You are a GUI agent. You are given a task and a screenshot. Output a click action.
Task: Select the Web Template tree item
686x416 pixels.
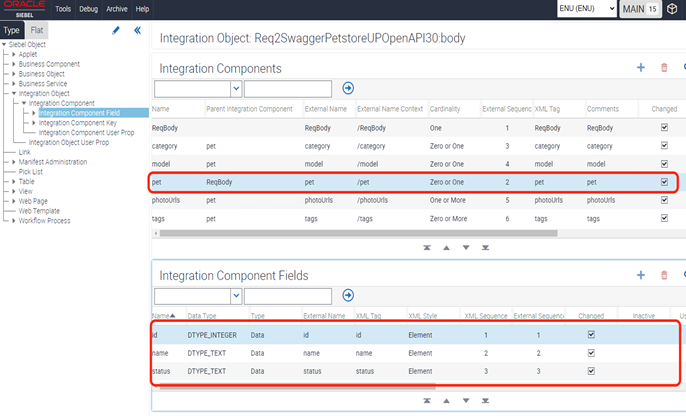(x=39, y=211)
